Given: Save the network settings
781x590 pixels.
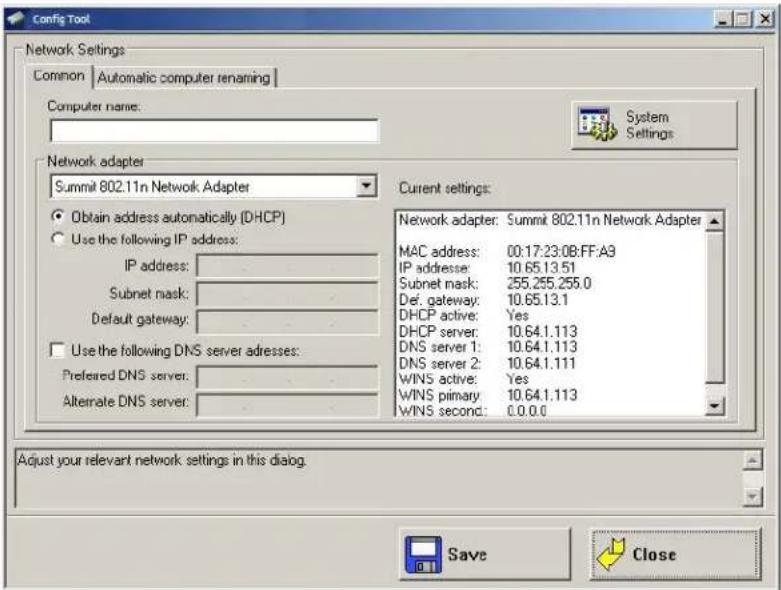Looking at the screenshot, I should [485, 554].
